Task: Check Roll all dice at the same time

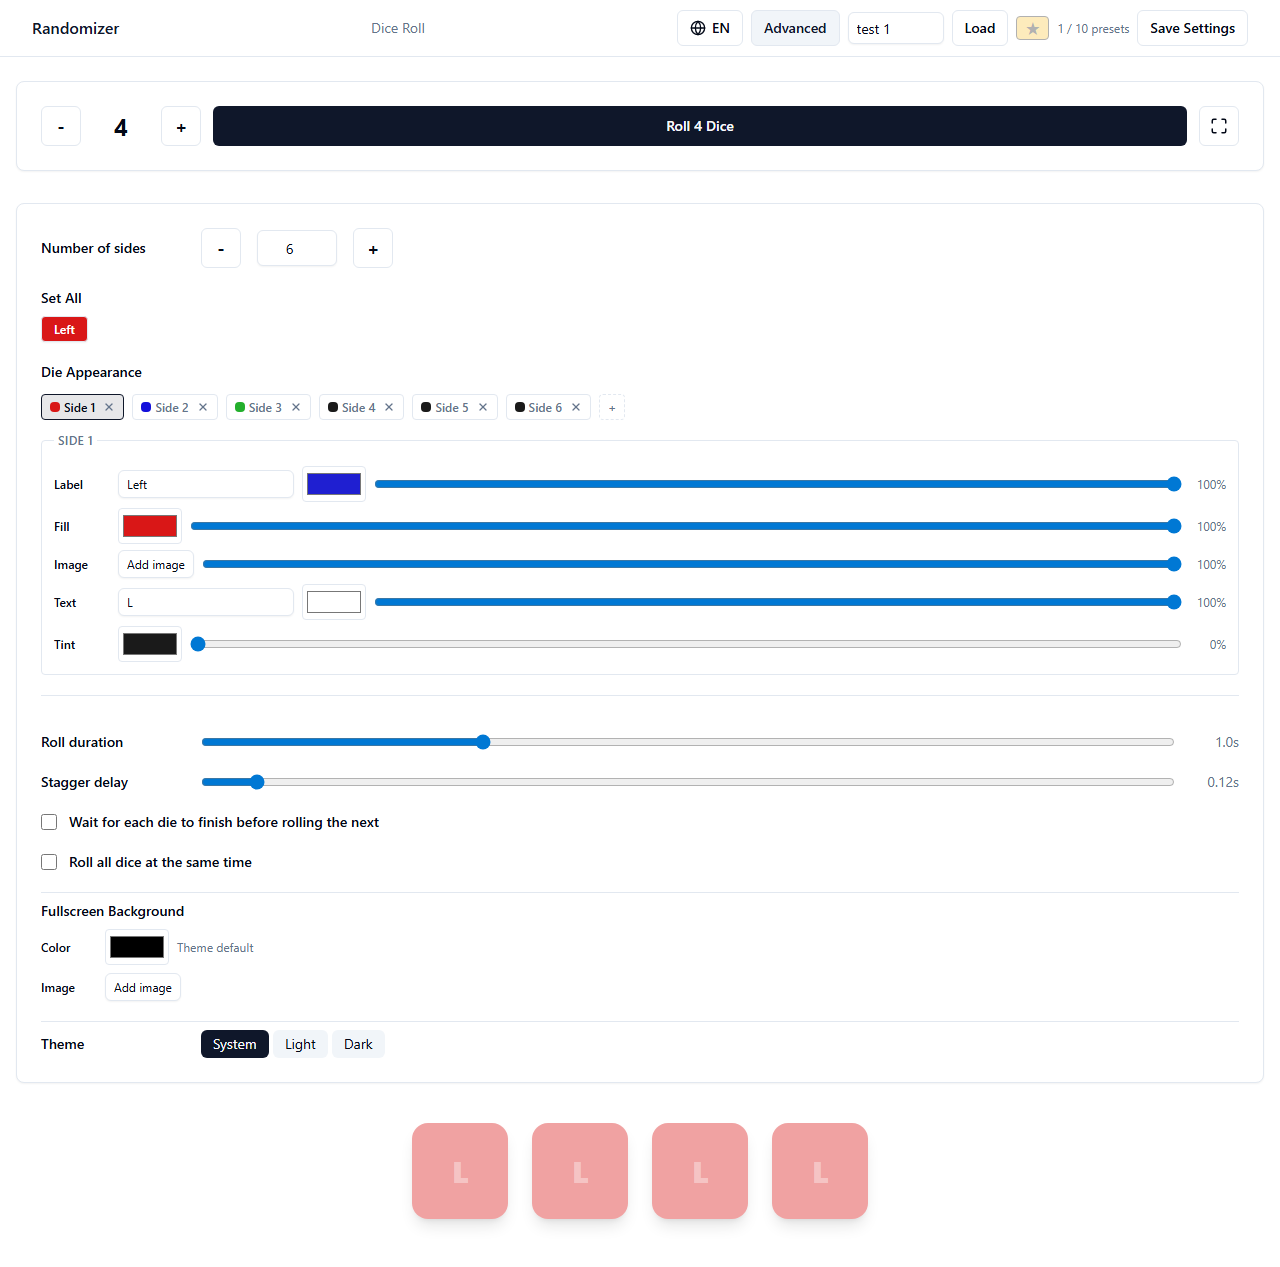Action: pos(49,862)
